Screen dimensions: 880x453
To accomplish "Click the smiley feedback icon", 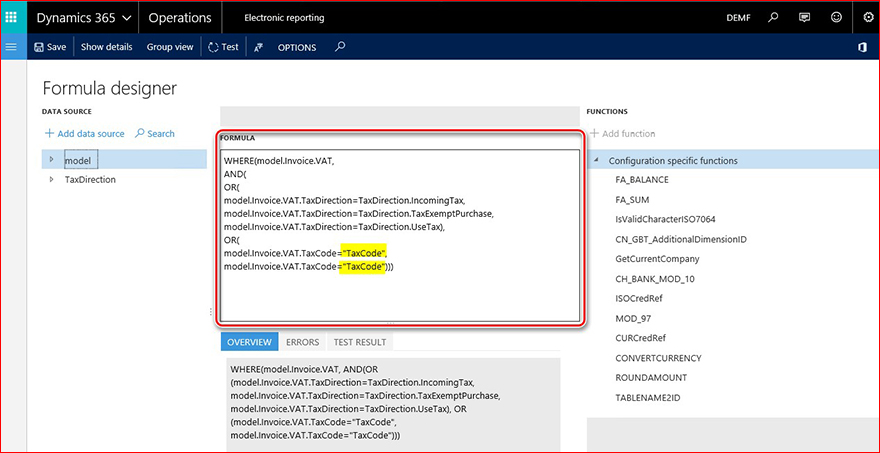I will (836, 17).
